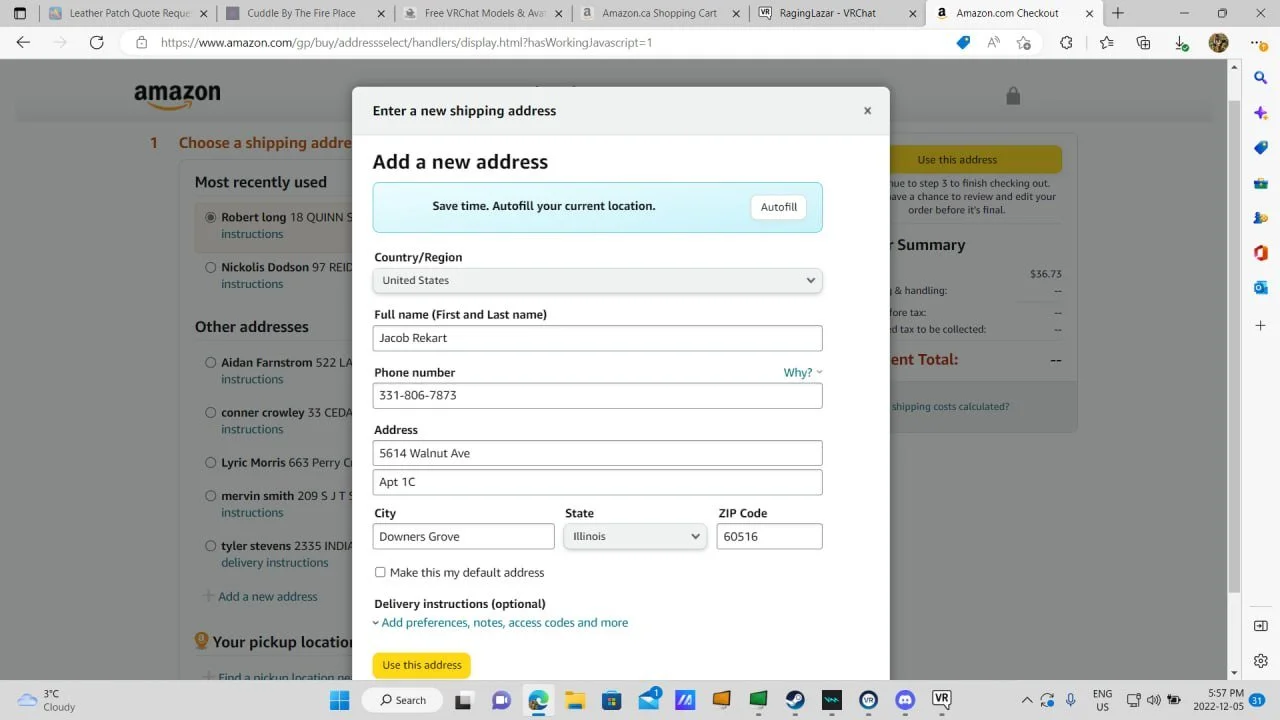
Task: Open sidebar Outlook icon
Action: 1260,287
